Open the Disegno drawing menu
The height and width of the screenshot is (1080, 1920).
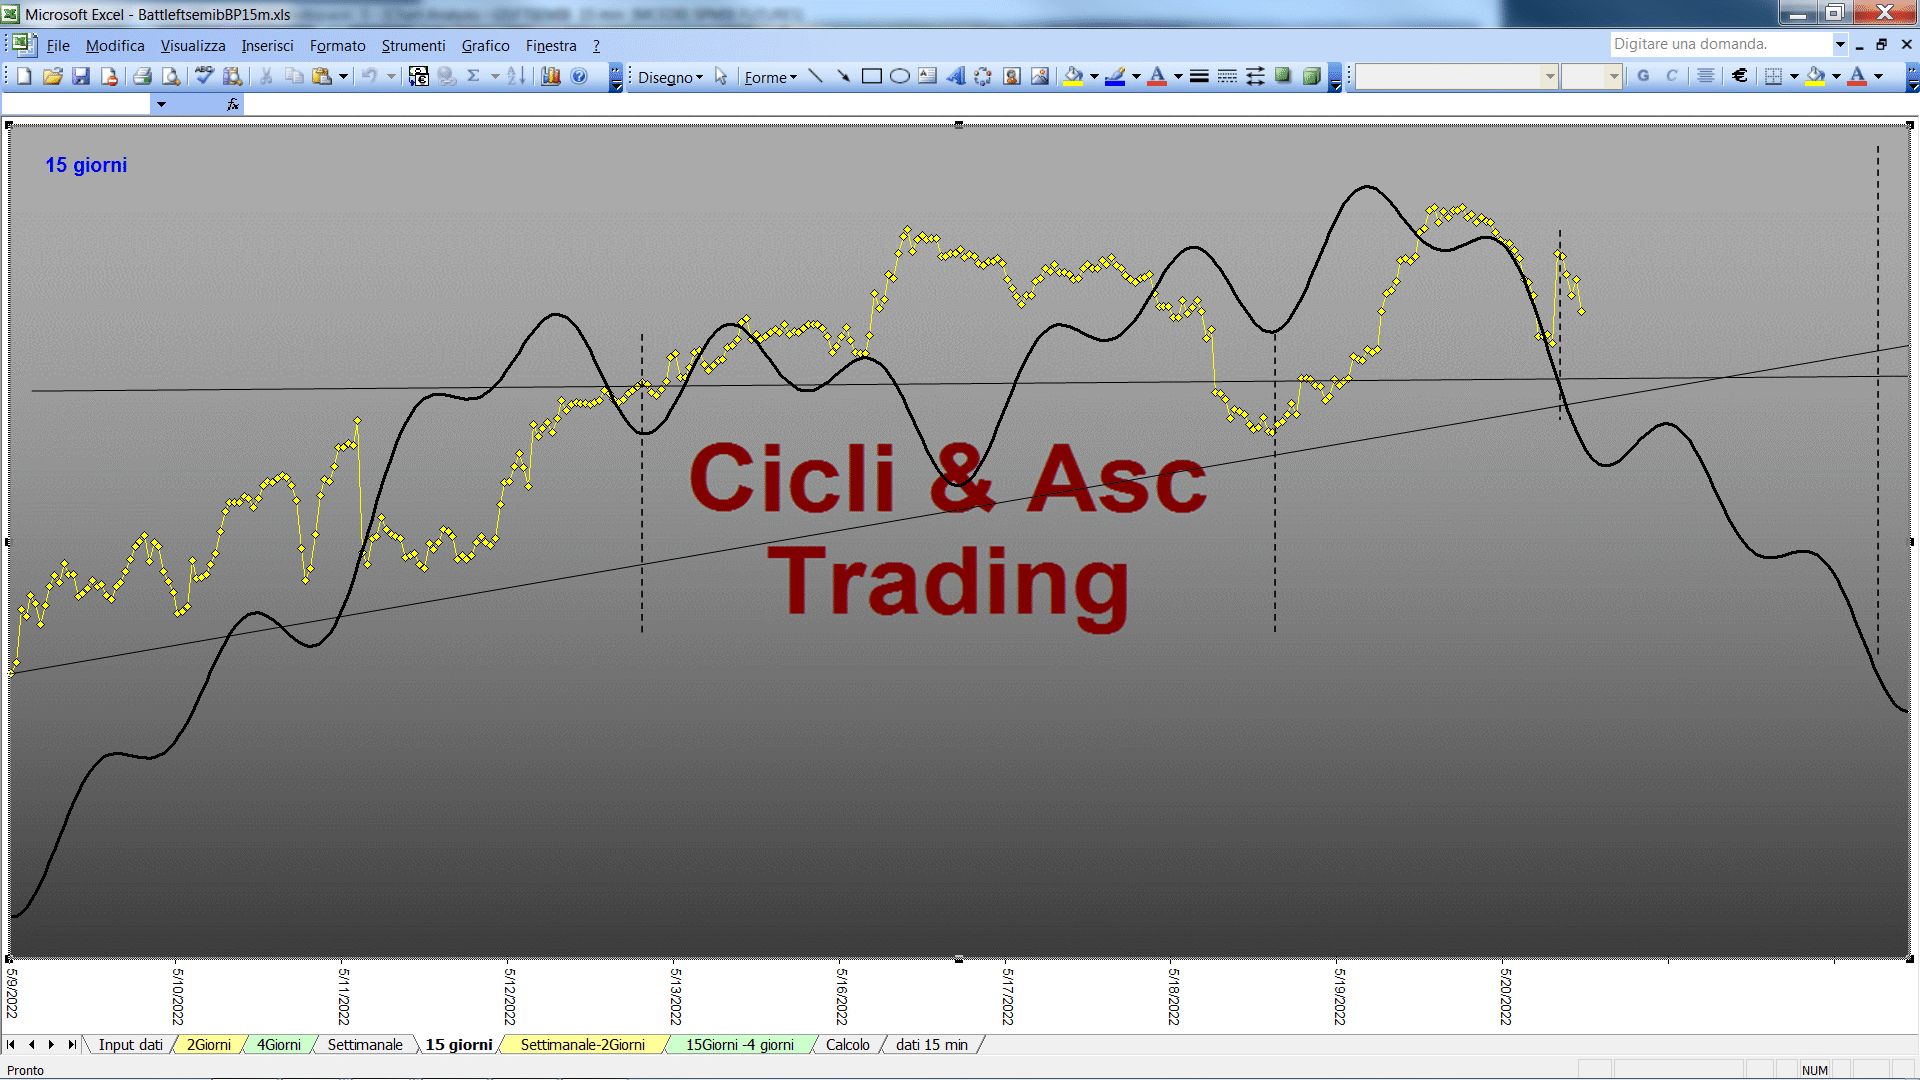pos(670,77)
